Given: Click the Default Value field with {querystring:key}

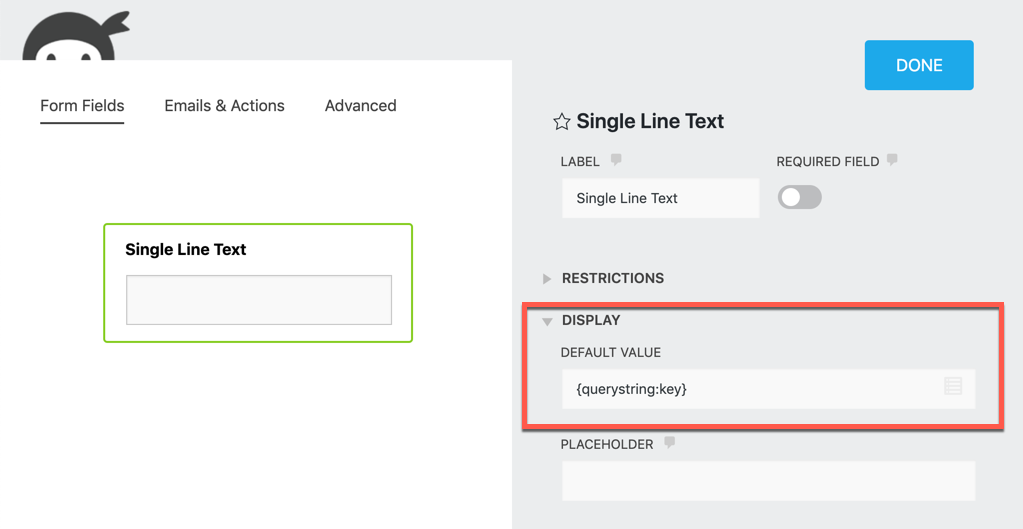Looking at the screenshot, I should (x=750, y=389).
